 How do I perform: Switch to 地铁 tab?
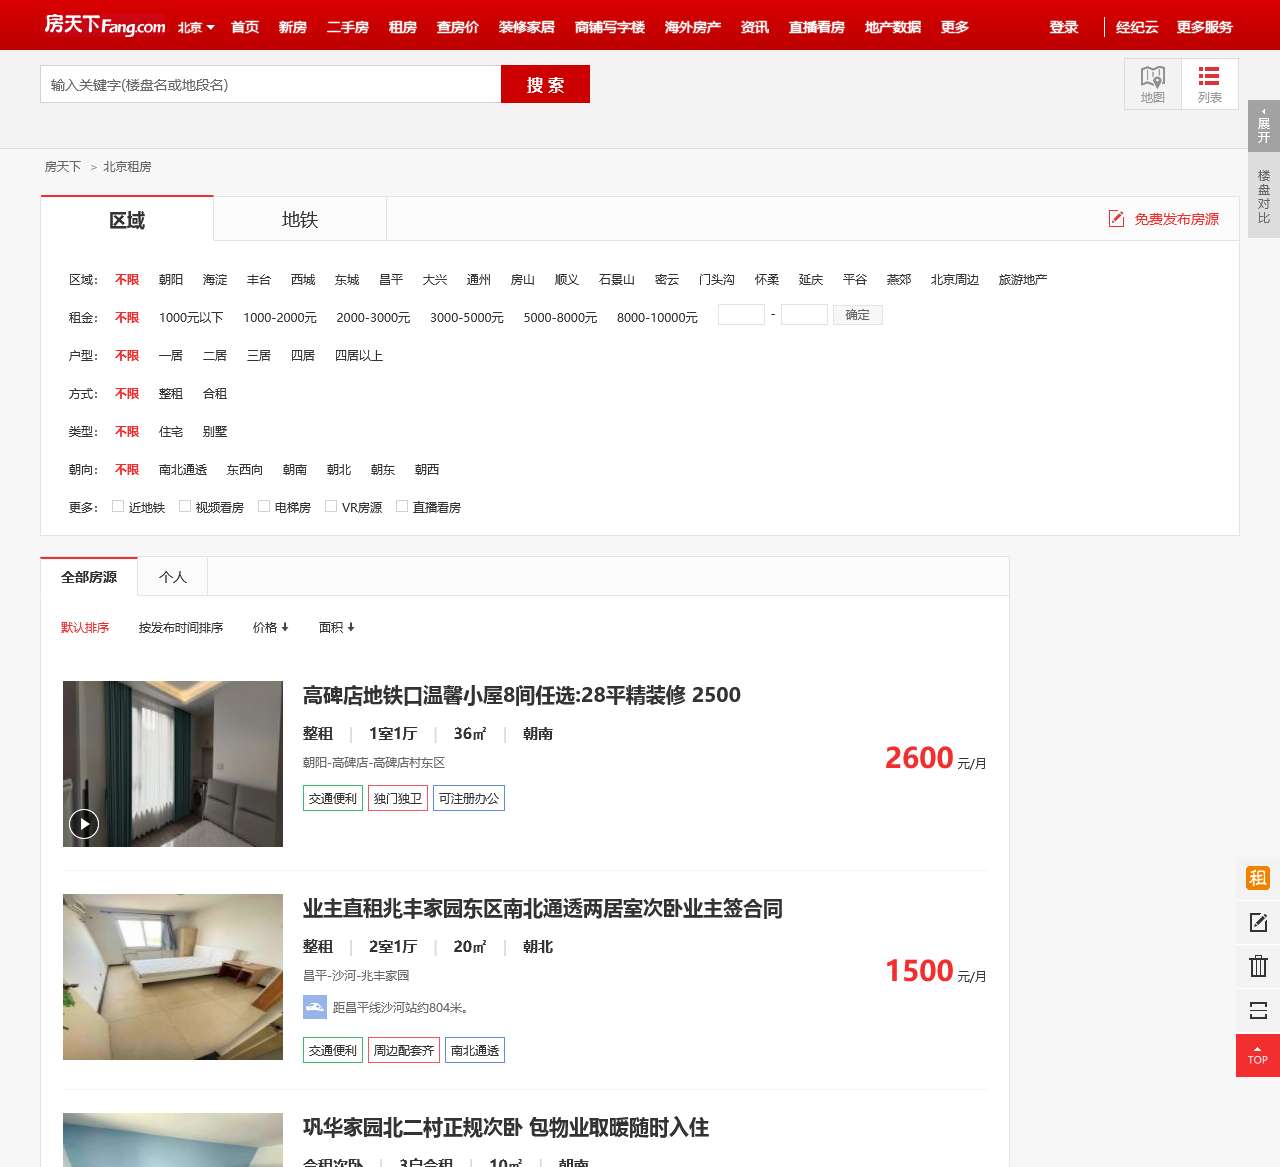point(300,219)
